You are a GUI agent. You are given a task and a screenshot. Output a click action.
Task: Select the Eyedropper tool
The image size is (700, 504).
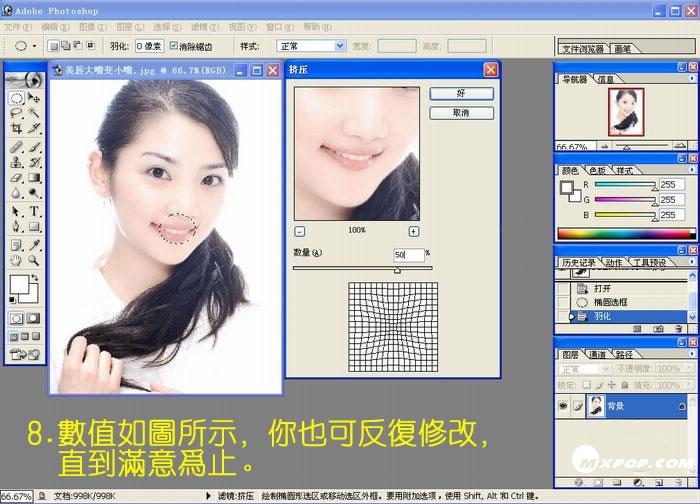[33, 245]
